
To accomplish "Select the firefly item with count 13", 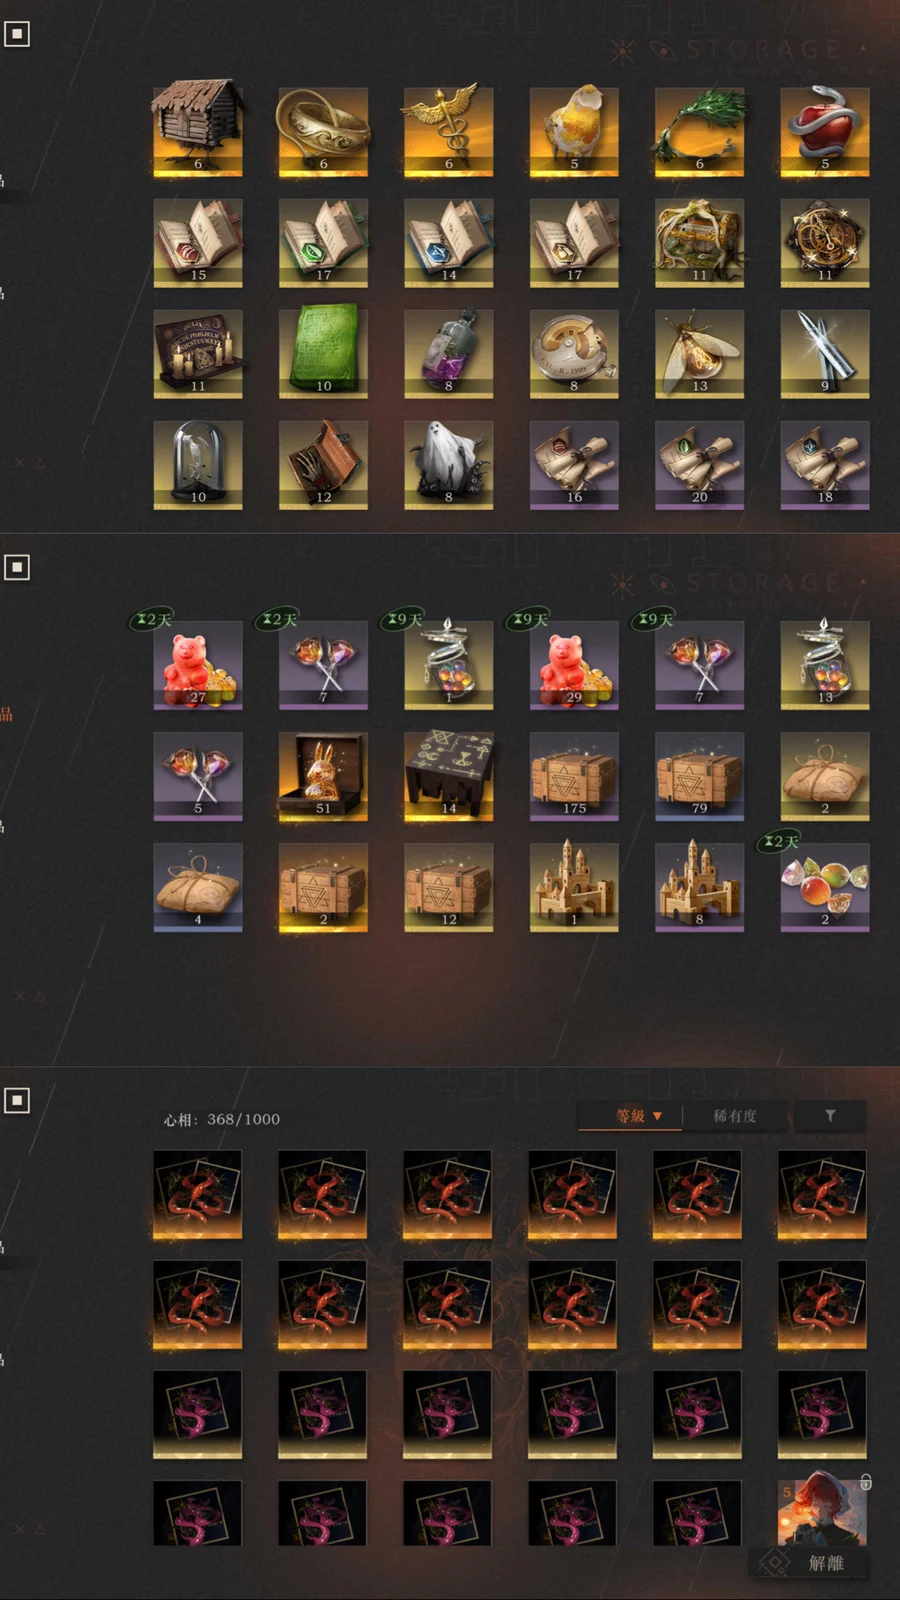I will click(699, 353).
